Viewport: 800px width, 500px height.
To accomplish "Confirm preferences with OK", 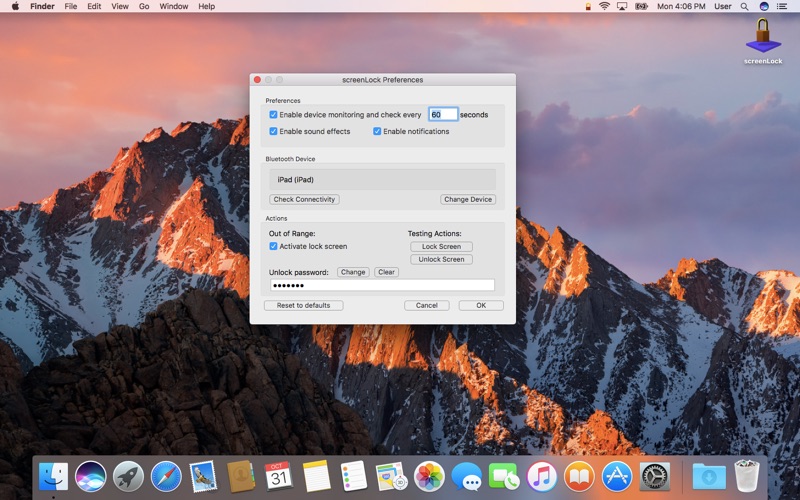I will click(x=481, y=305).
